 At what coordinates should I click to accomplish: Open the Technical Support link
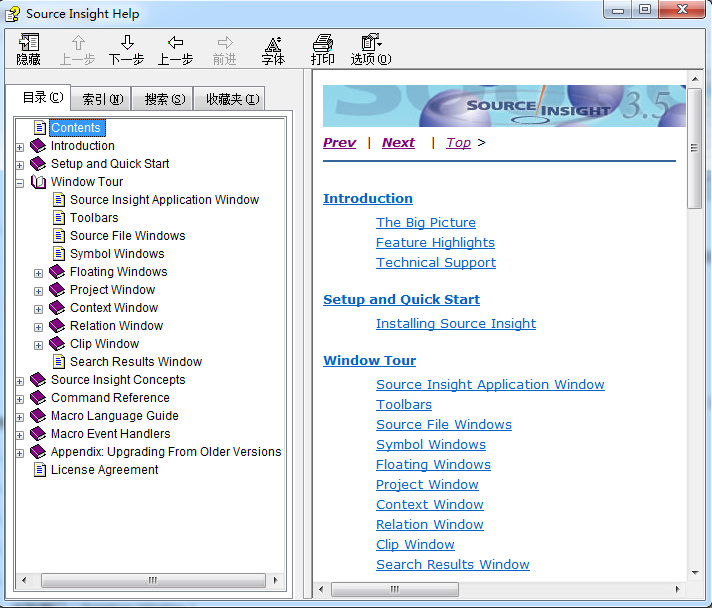[x=436, y=262]
